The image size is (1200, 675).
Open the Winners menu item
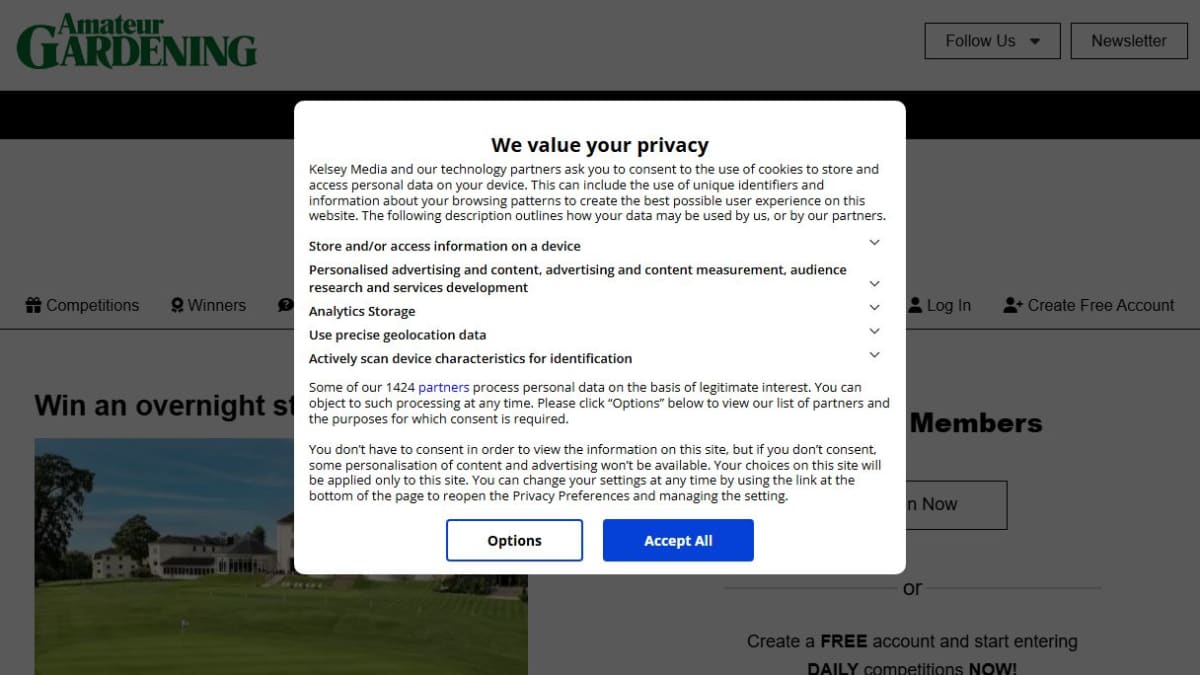216,305
